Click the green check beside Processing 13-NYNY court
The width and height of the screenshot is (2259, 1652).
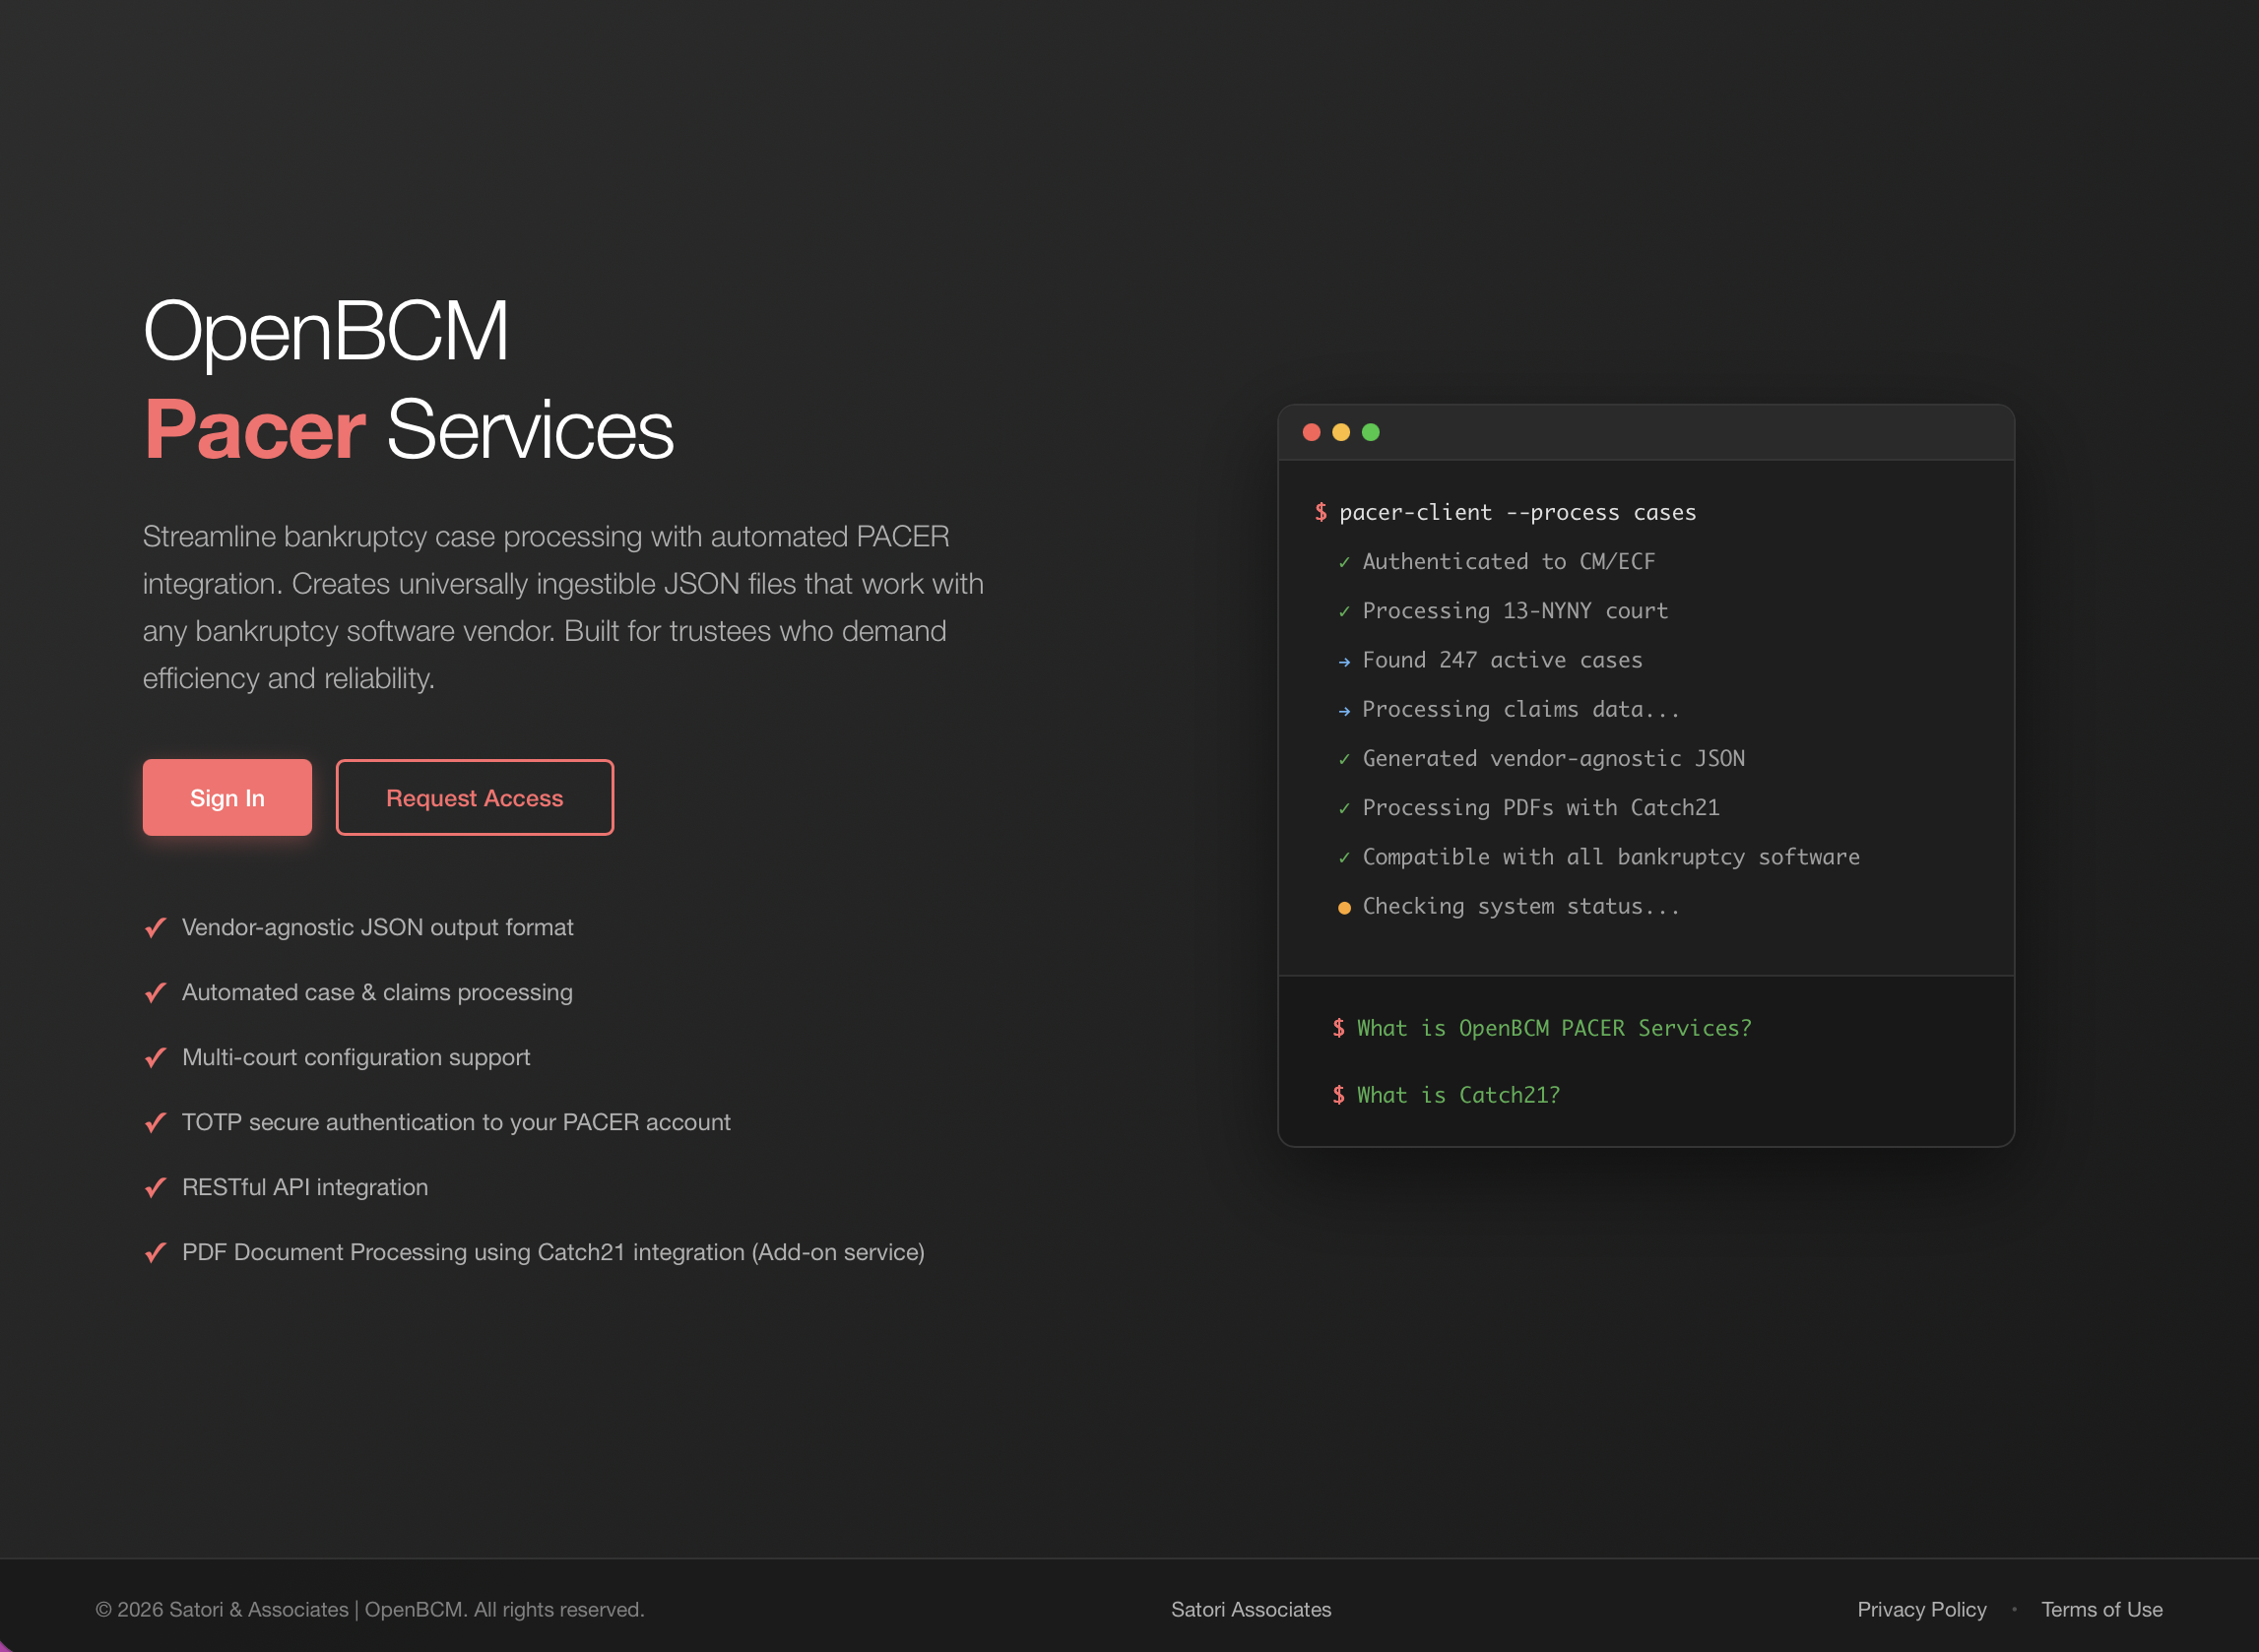click(1344, 612)
